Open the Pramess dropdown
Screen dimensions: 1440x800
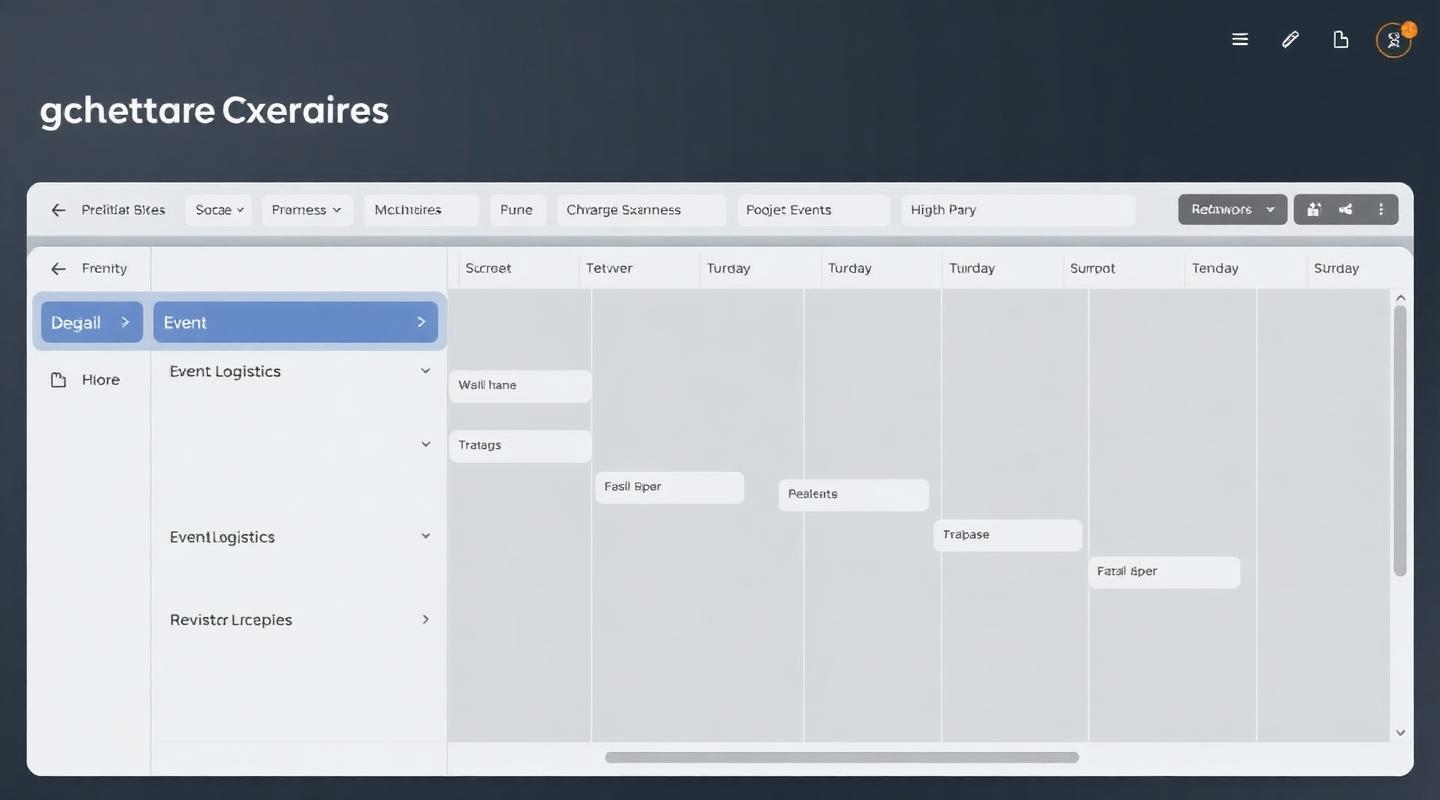coord(307,210)
